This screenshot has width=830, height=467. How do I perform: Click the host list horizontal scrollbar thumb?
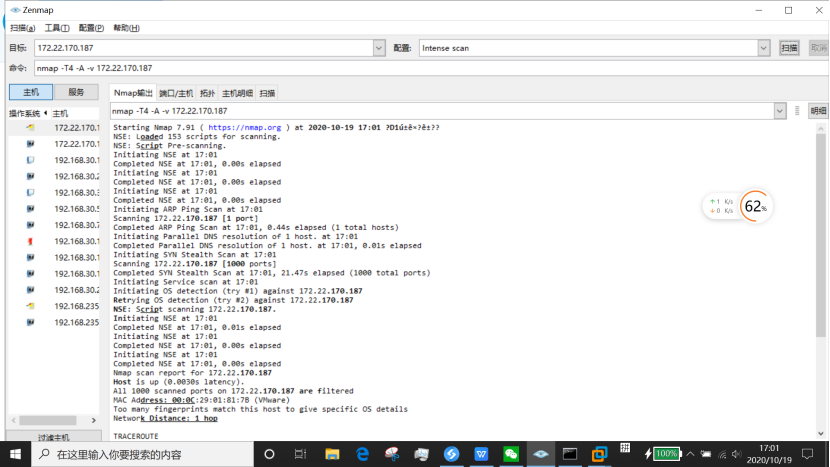click(48, 420)
